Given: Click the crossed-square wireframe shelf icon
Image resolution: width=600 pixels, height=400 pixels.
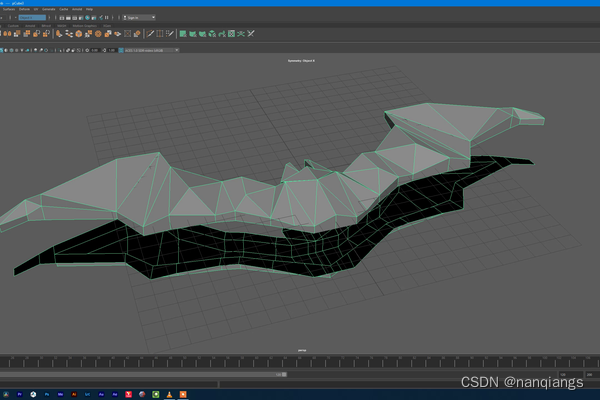Looking at the screenshot, I should point(127,34).
